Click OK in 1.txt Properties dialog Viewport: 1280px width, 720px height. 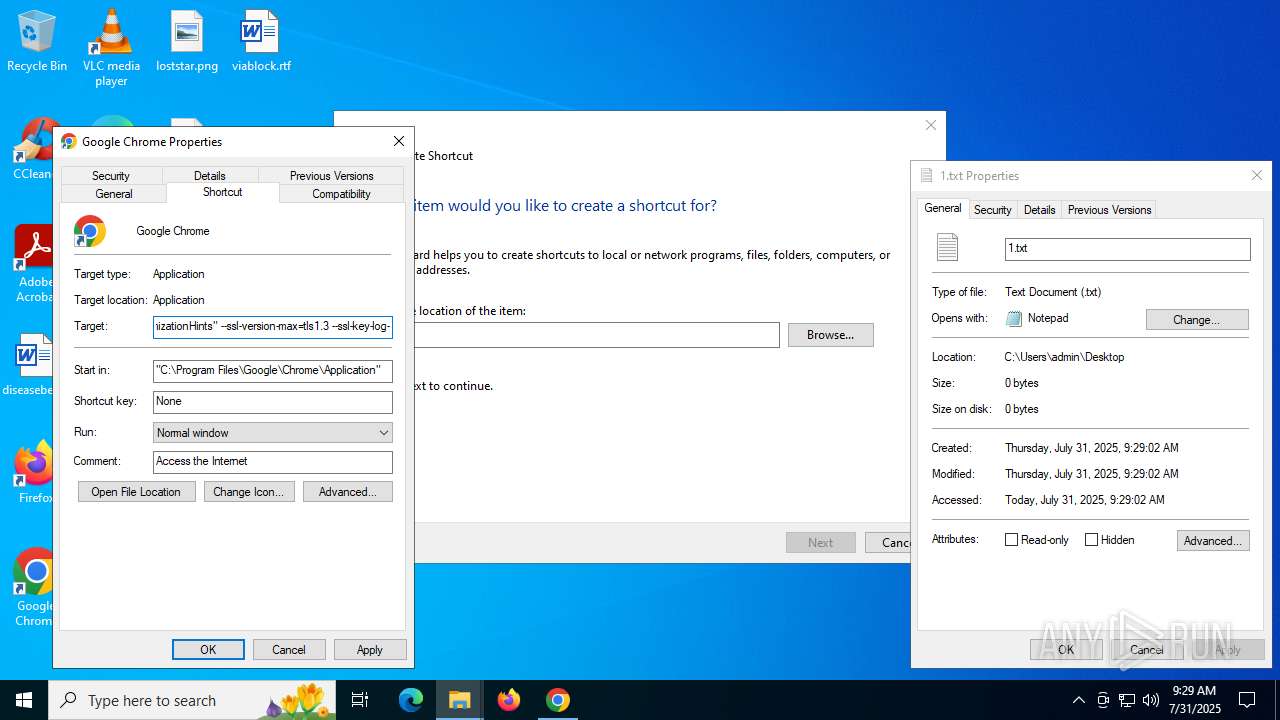(x=1066, y=650)
